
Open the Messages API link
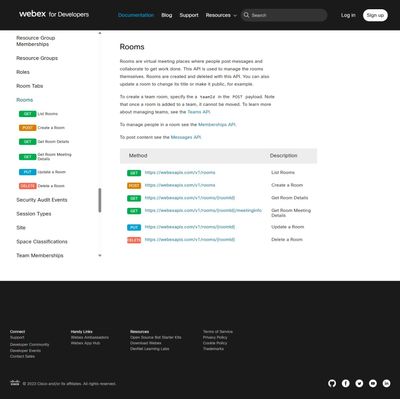186,137
